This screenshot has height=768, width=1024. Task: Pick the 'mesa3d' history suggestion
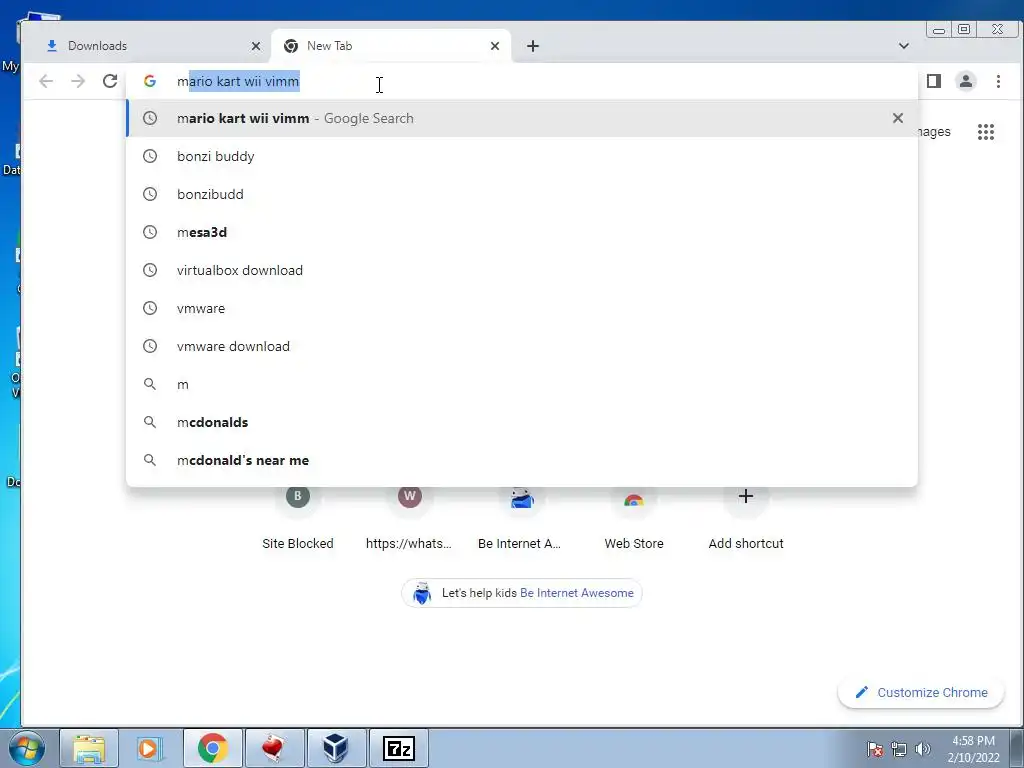tap(522, 232)
